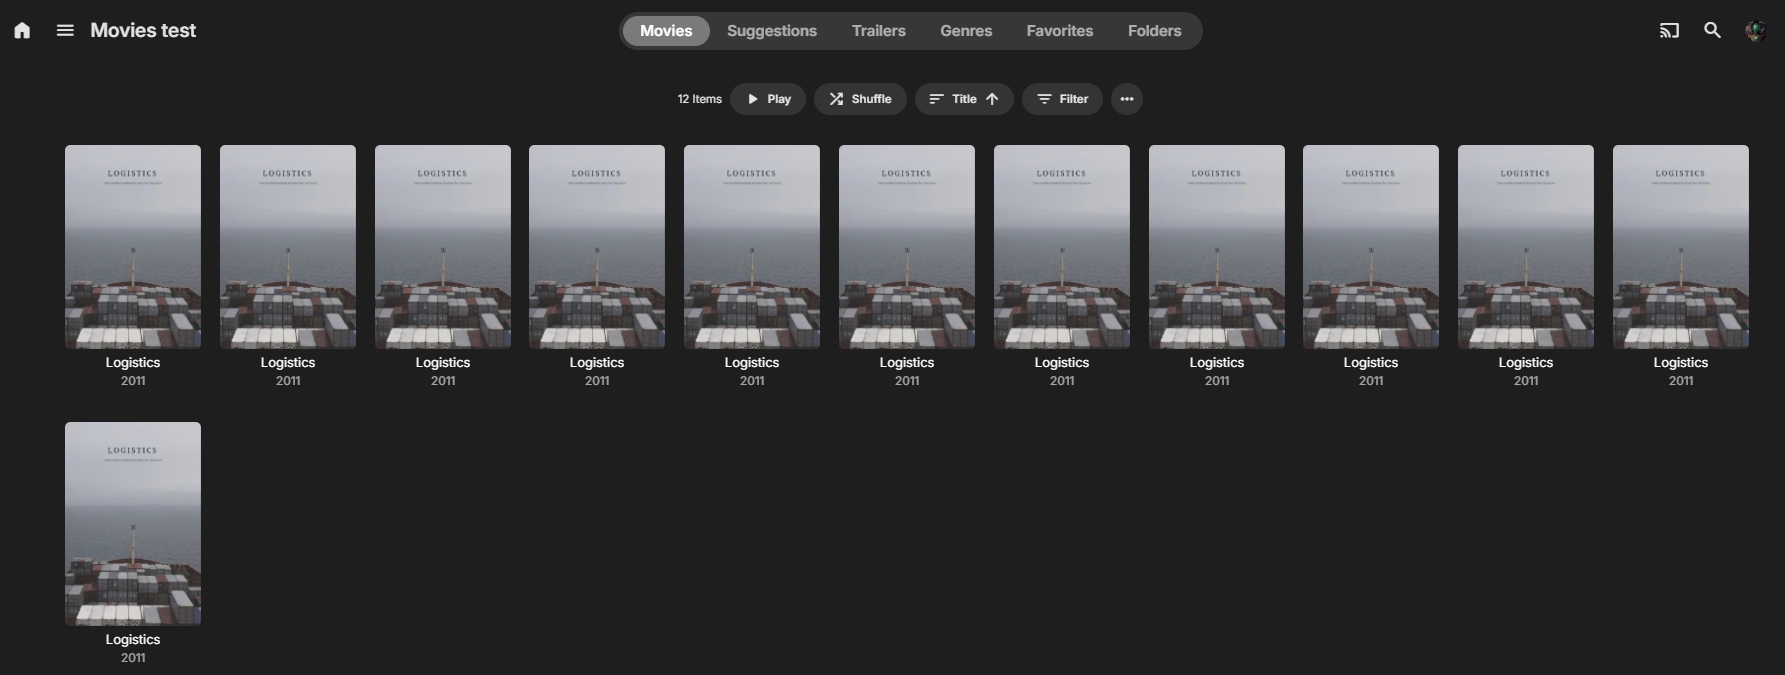The height and width of the screenshot is (675, 1785).
Task: Switch to the Folders tab
Action: coord(1155,31)
